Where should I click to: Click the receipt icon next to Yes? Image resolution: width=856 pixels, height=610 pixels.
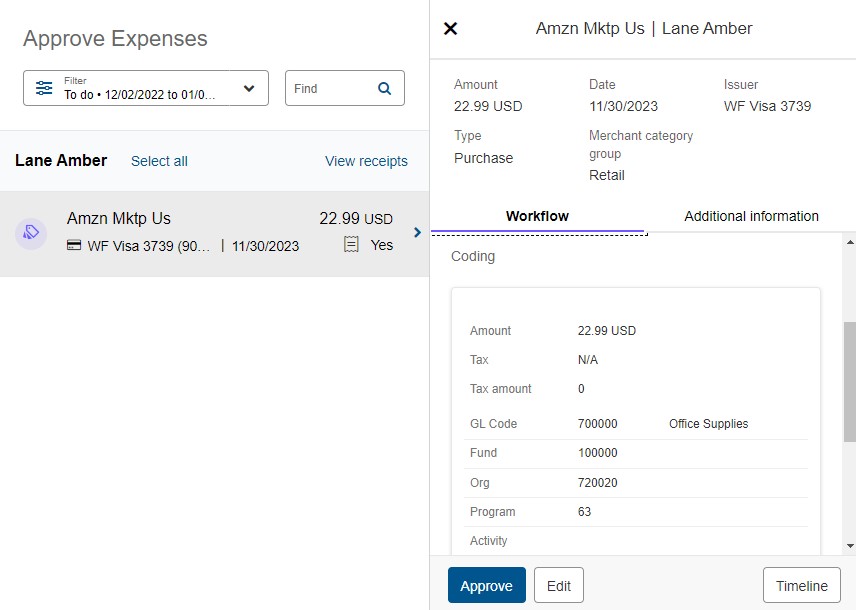(351, 244)
